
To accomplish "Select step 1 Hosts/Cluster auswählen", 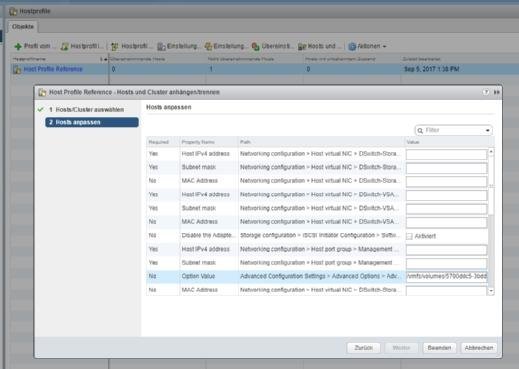I will pyautogui.click(x=86, y=110).
